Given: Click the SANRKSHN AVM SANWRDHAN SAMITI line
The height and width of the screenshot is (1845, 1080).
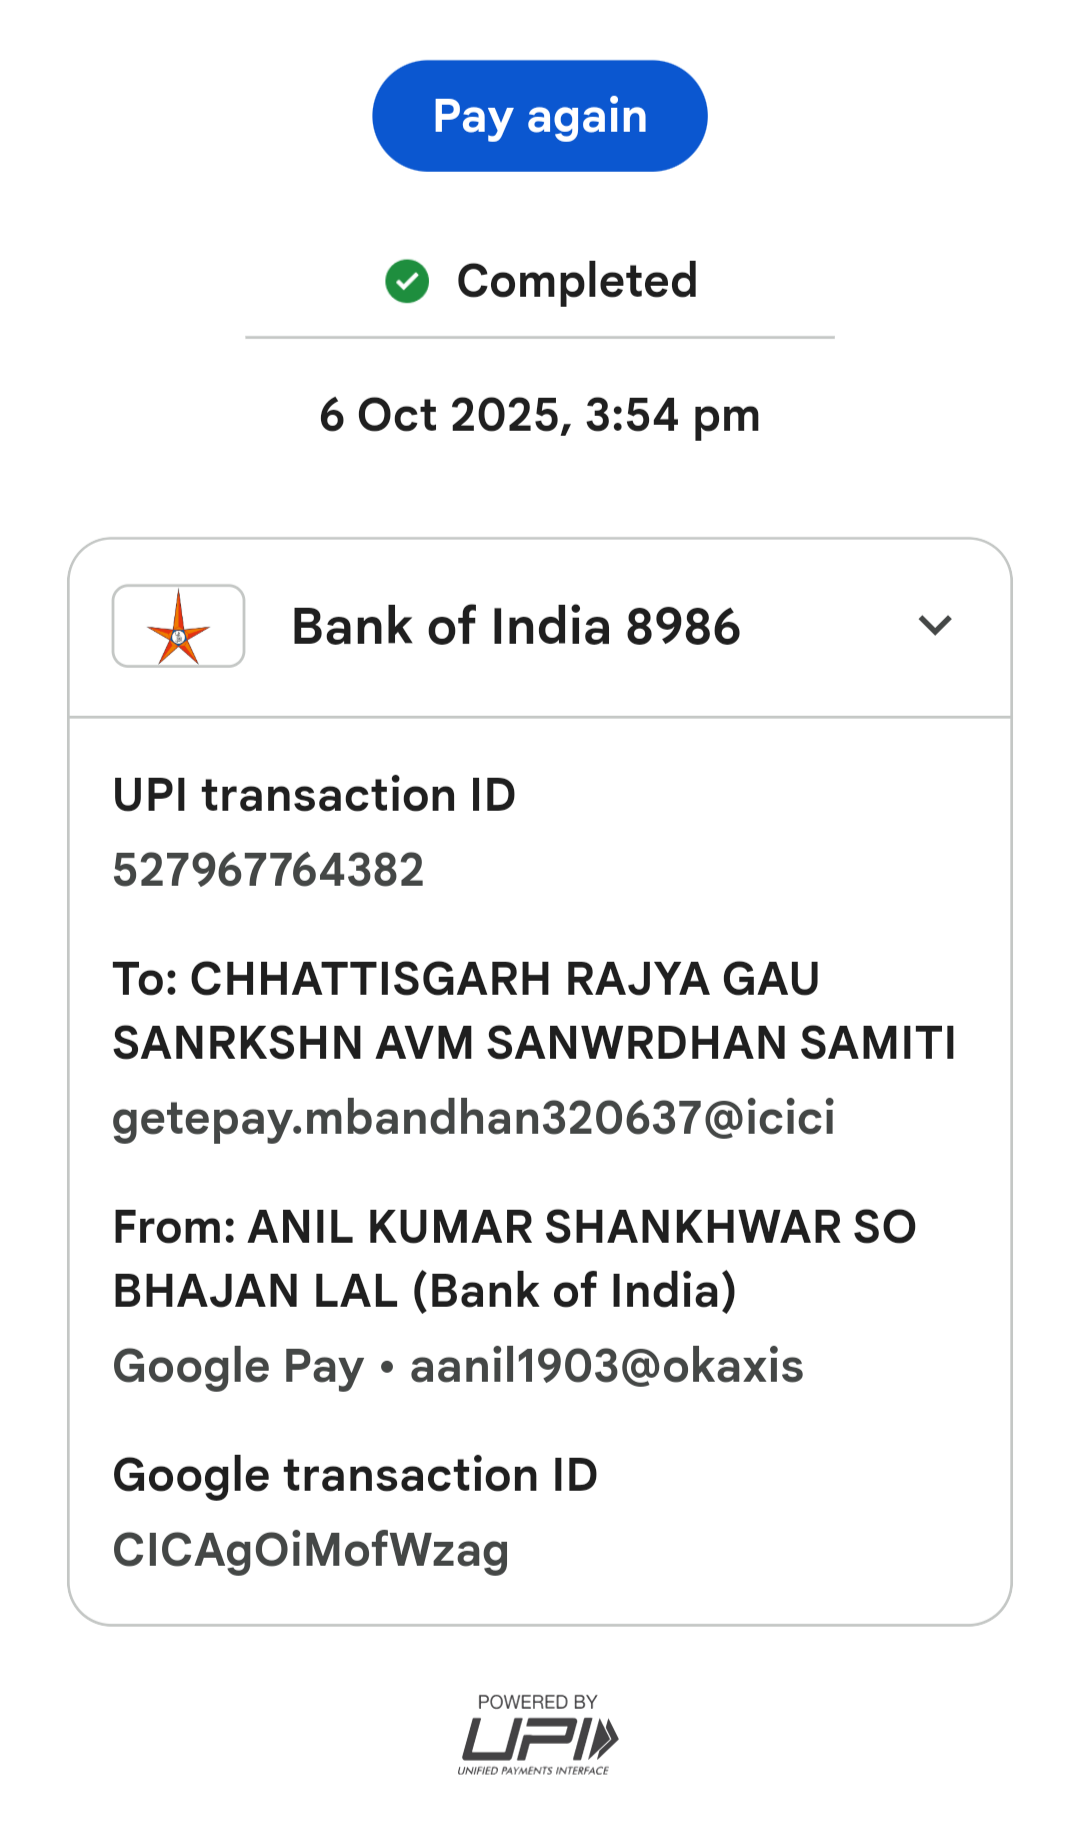Looking at the screenshot, I should (x=534, y=1043).
